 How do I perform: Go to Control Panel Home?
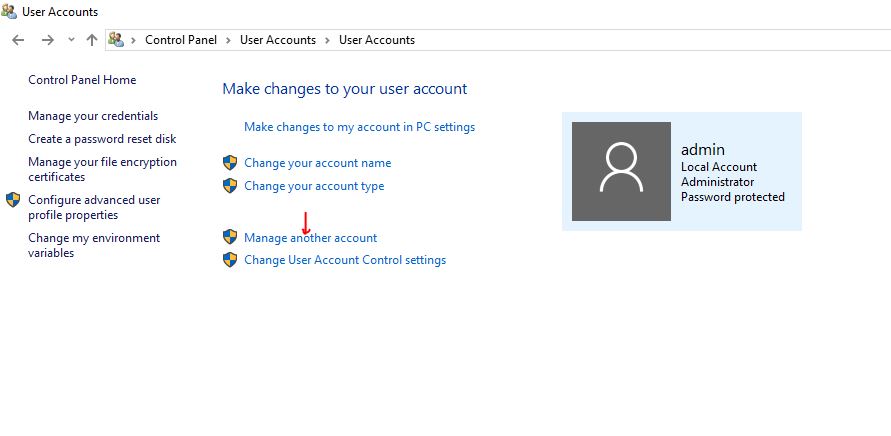(82, 80)
